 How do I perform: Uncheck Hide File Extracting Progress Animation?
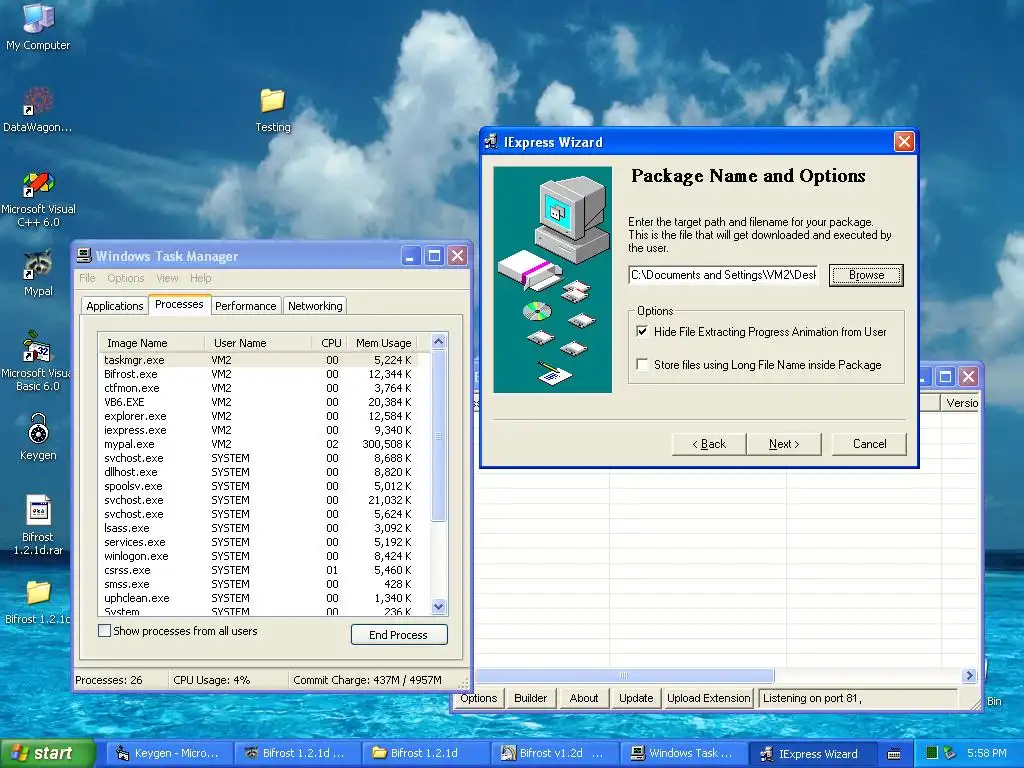click(643, 332)
